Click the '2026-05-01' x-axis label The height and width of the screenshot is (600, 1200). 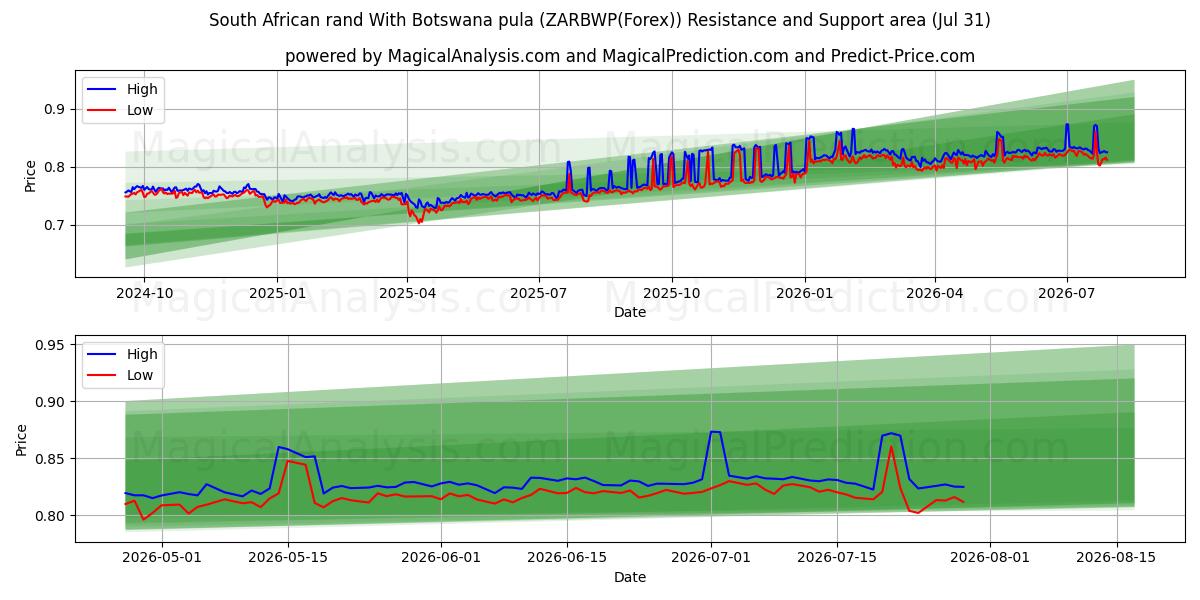pos(162,558)
